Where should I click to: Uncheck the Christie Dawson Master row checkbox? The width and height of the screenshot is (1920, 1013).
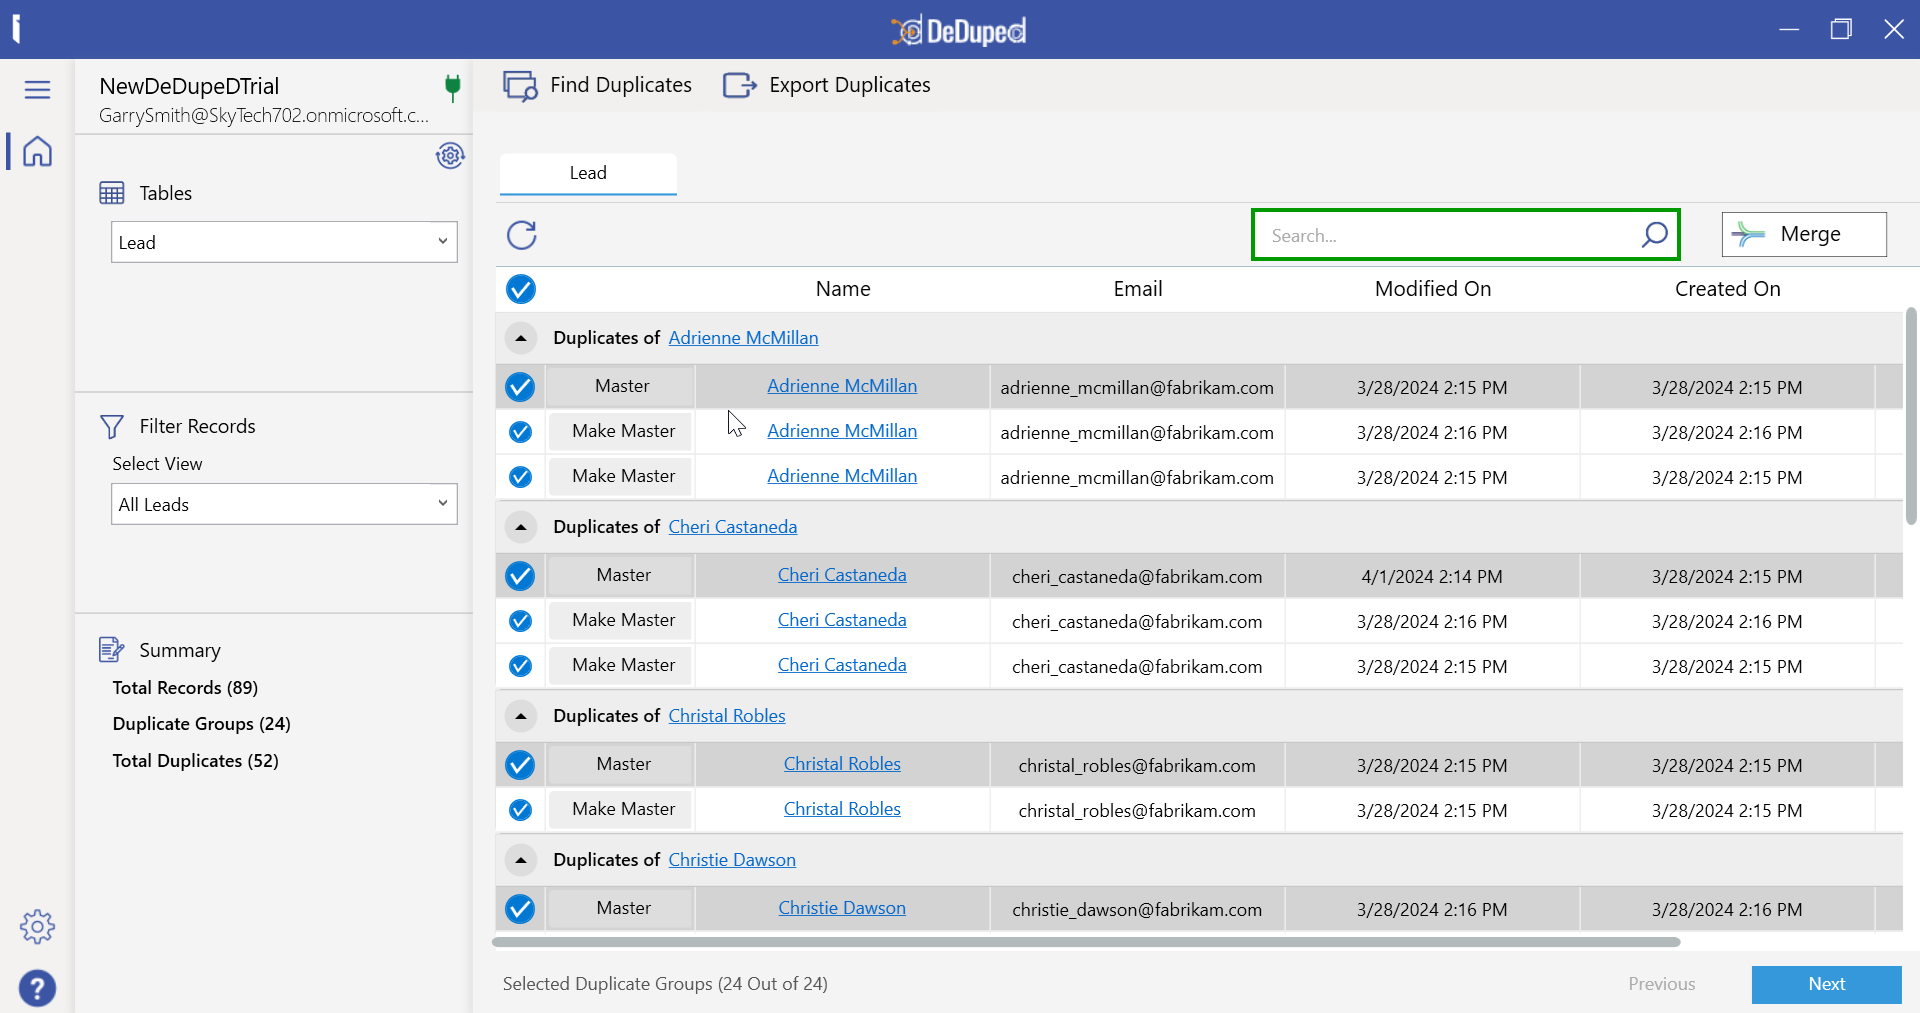tap(520, 909)
